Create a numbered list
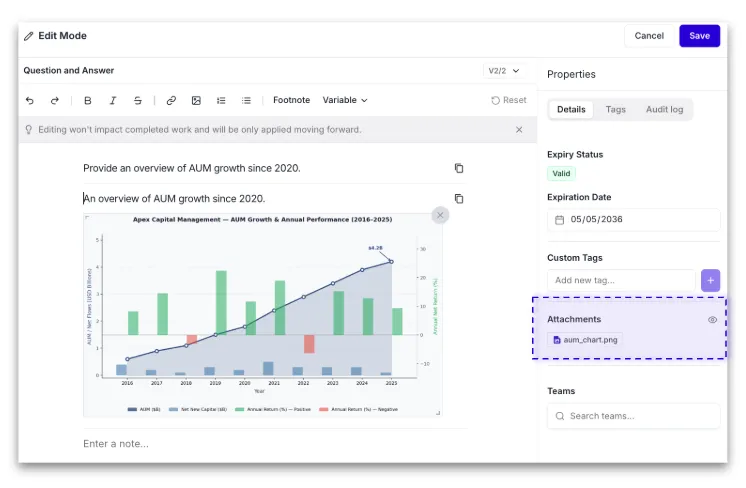The height and width of the screenshot is (488, 746). (x=221, y=100)
